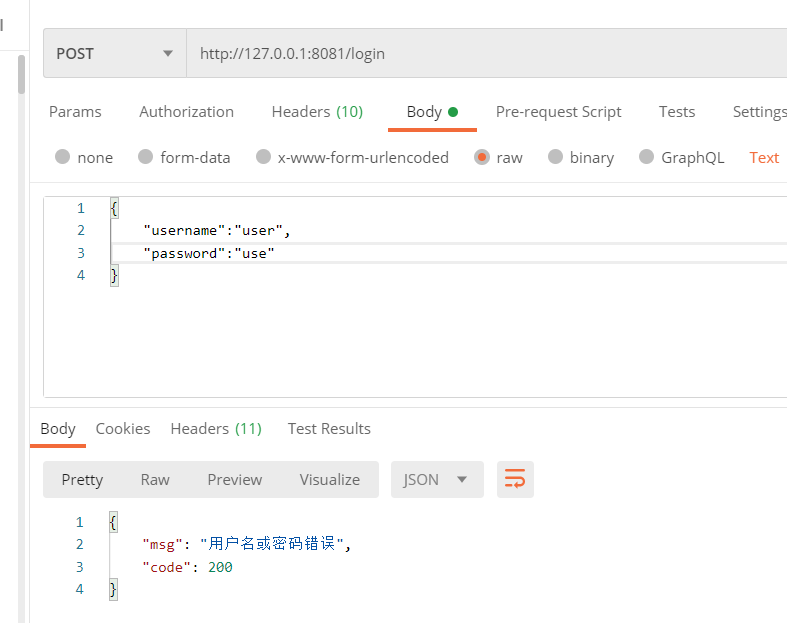The image size is (787, 623).
Task: Open the Tests tab
Action: tap(677, 112)
